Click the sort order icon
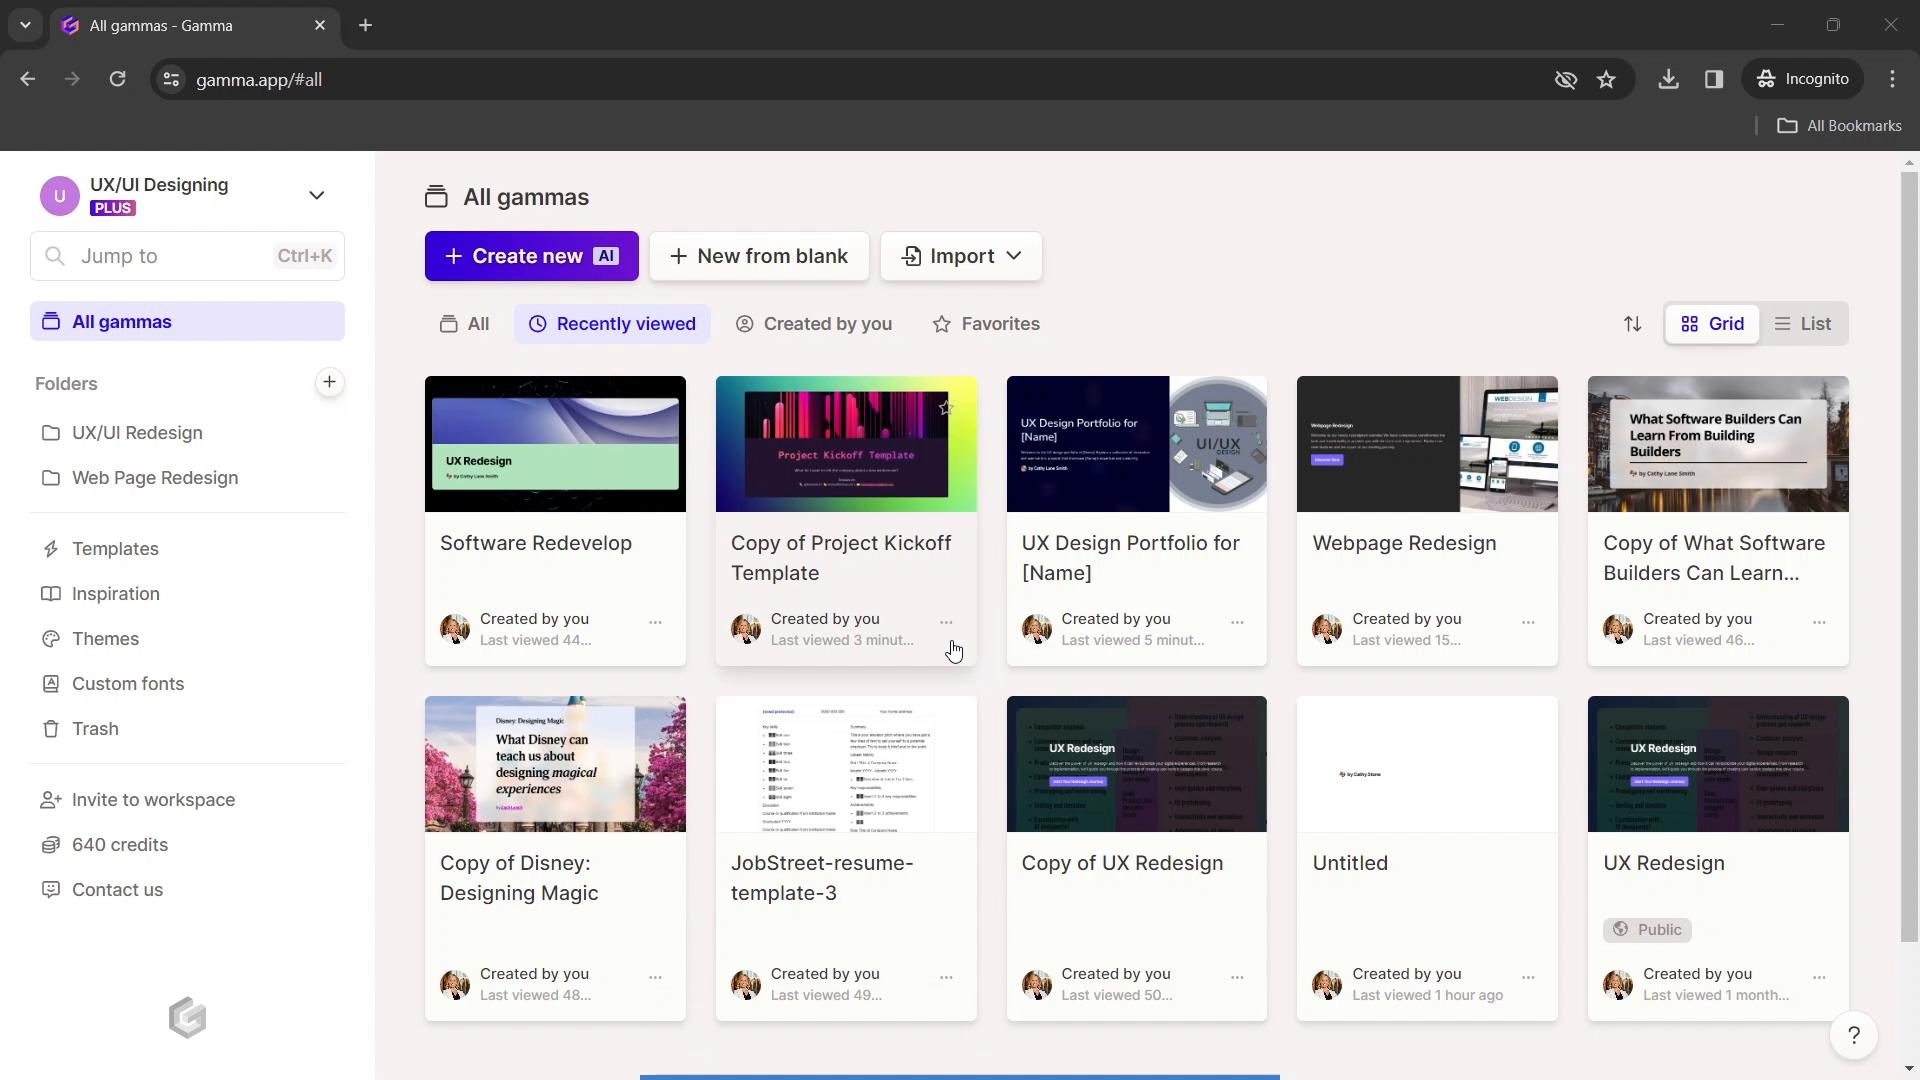The height and width of the screenshot is (1080, 1920). (x=1633, y=323)
